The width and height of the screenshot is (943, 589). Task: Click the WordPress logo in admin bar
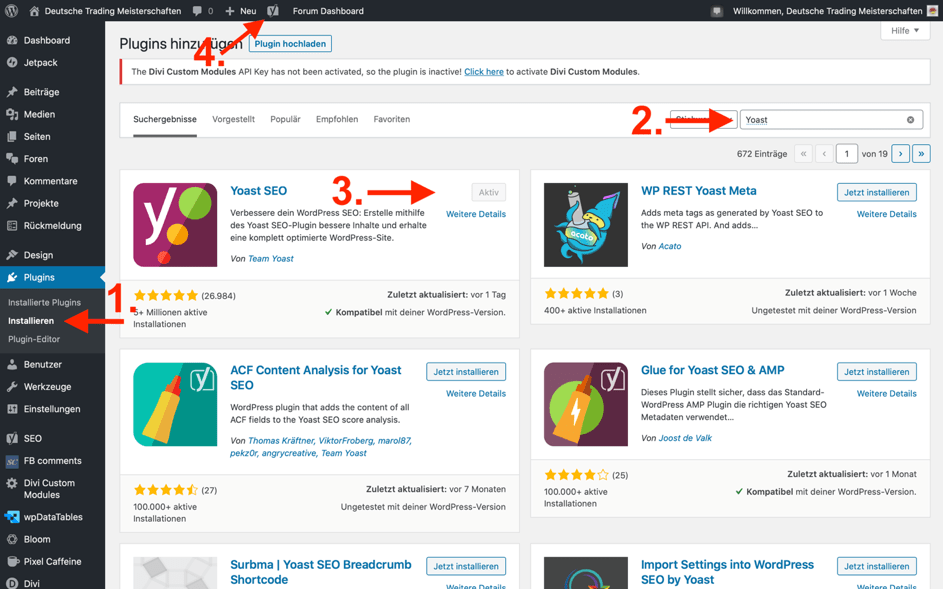pyautogui.click(x=11, y=11)
